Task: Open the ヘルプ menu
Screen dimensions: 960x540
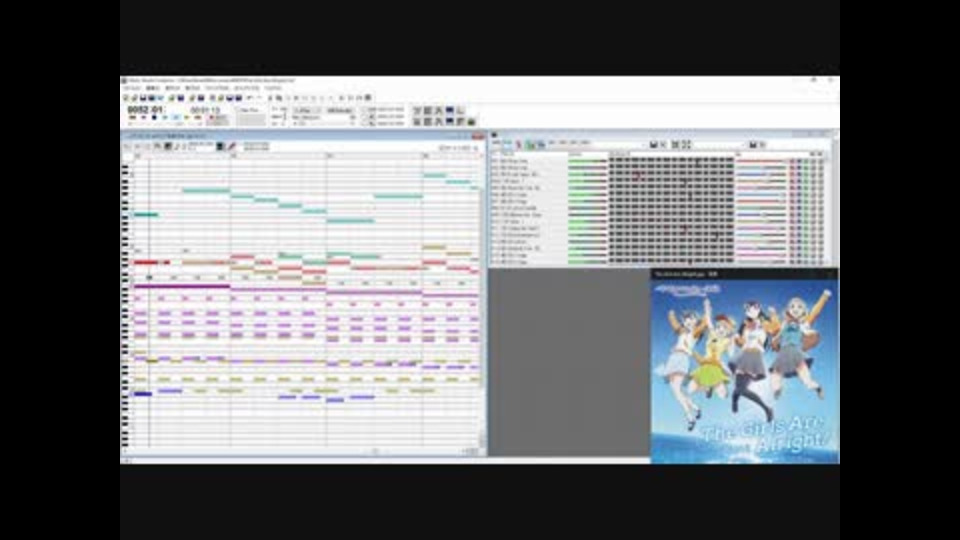Action: [272, 88]
